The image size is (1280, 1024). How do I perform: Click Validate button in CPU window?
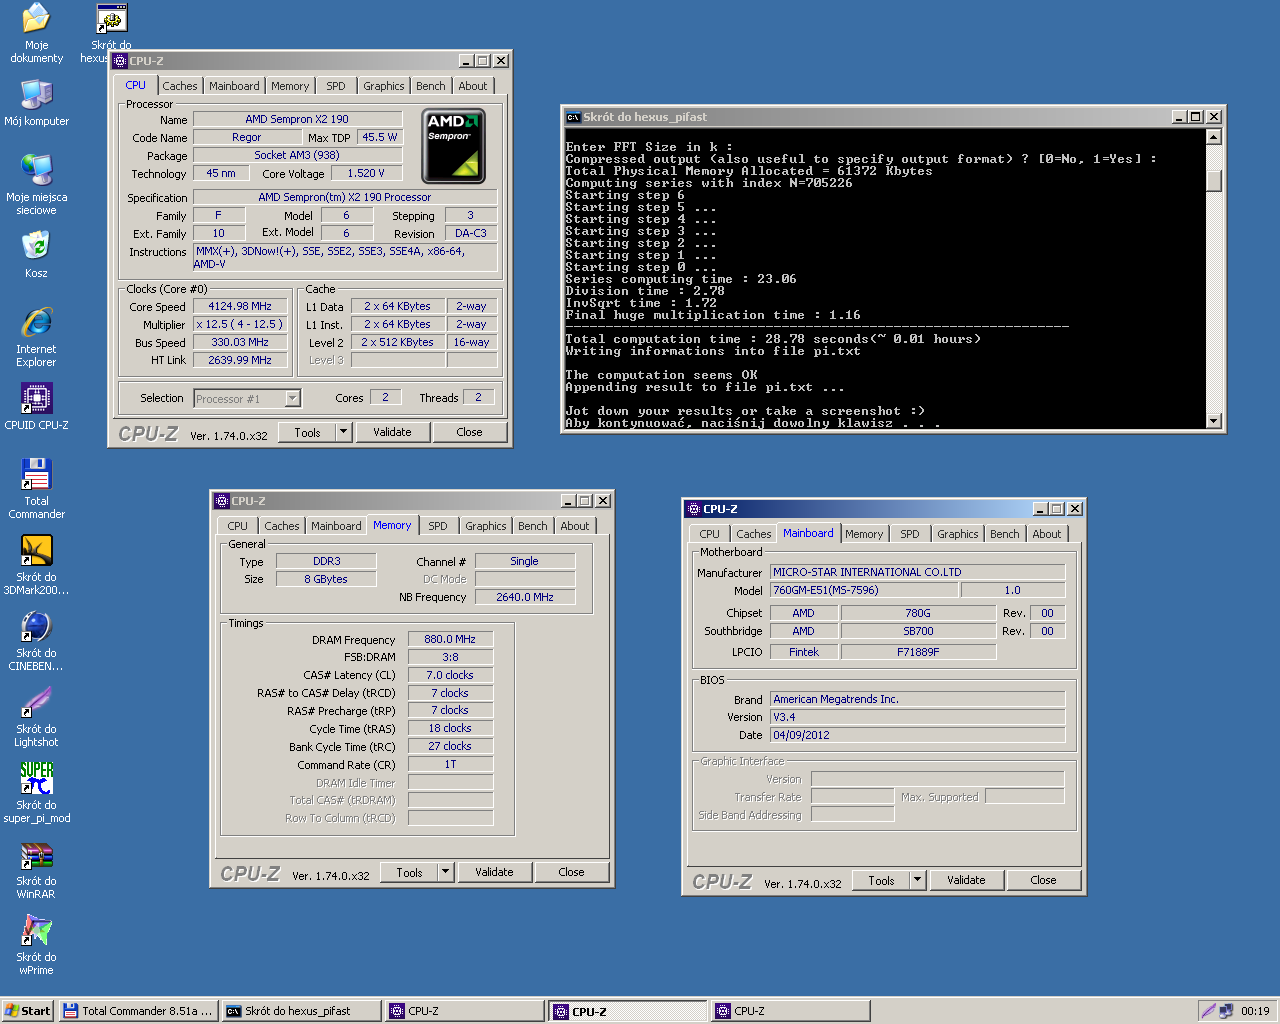coord(392,432)
